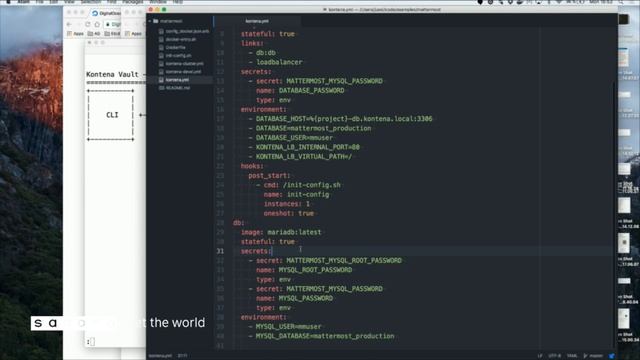Click the 'links:' key in editor

click(252, 43)
